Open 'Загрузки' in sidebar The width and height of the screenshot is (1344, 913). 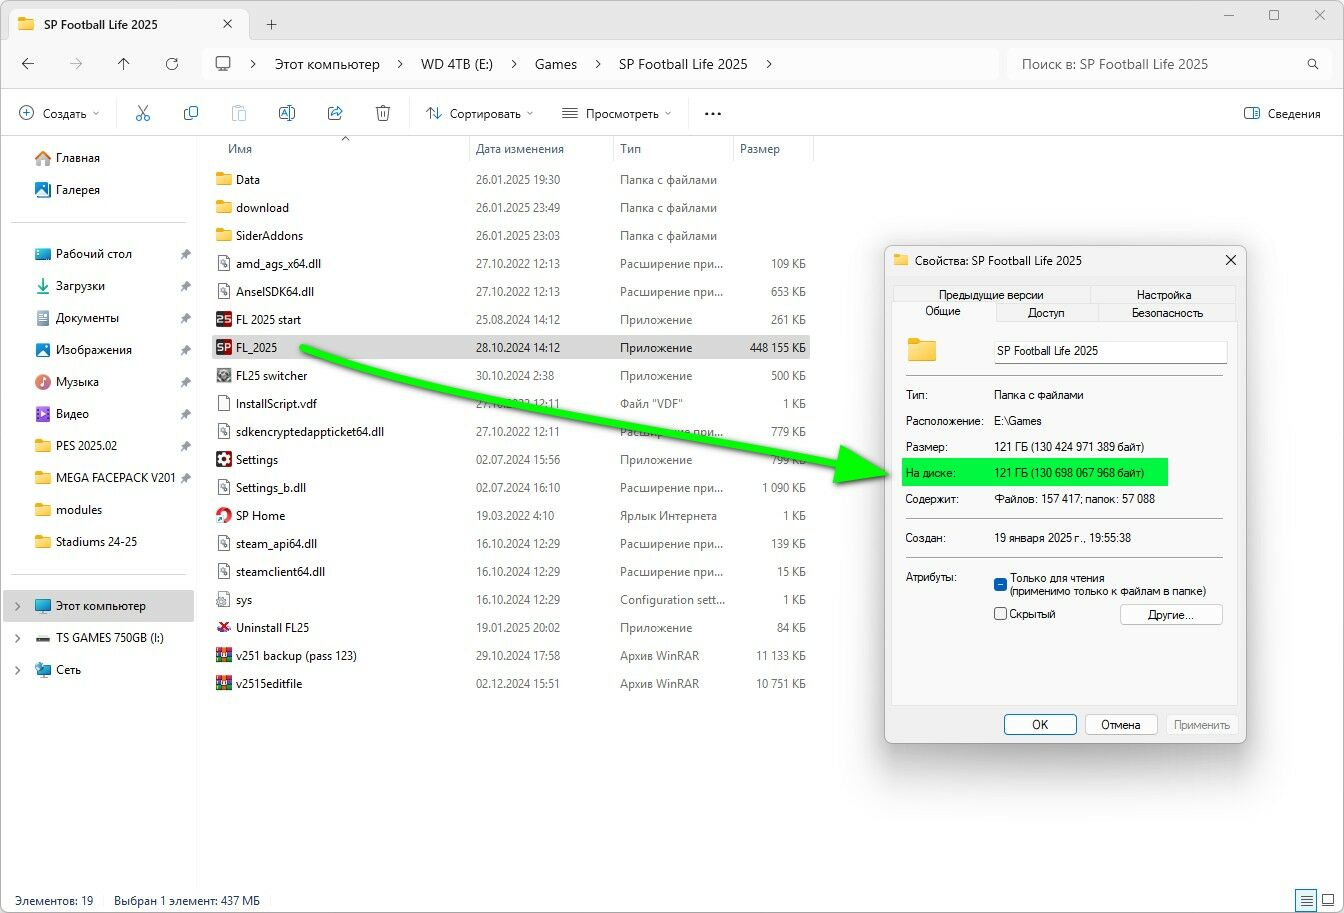(80, 286)
